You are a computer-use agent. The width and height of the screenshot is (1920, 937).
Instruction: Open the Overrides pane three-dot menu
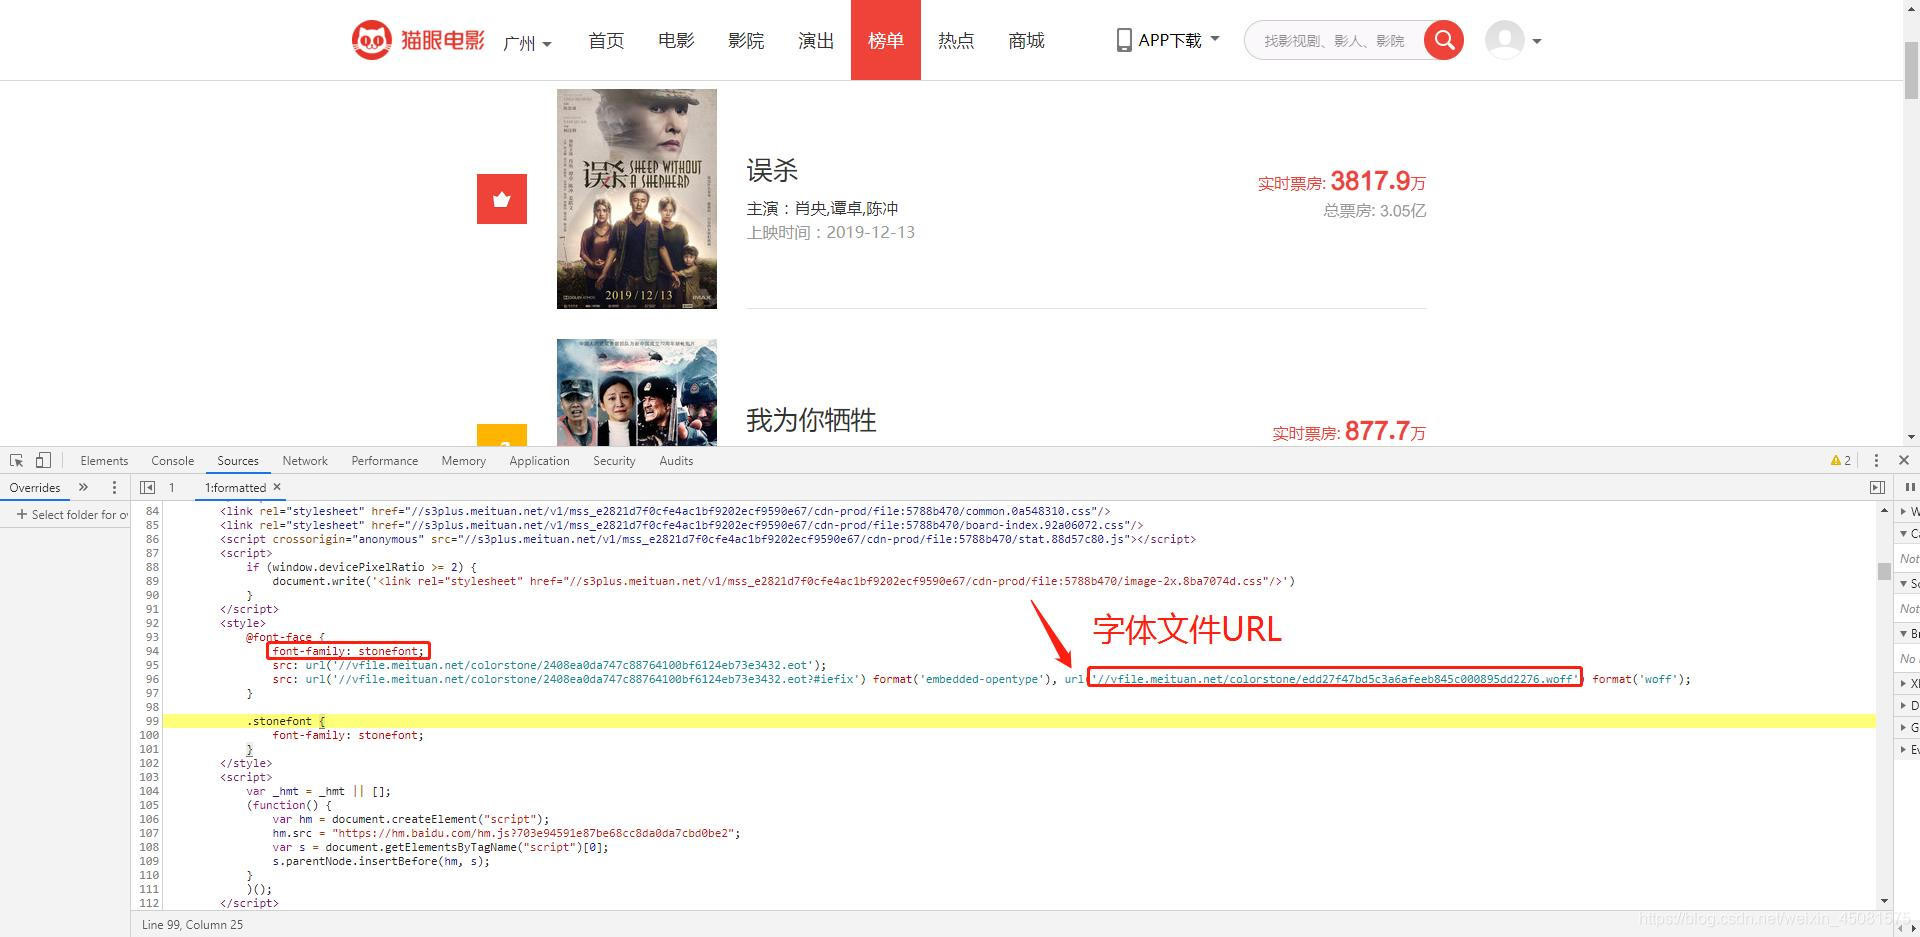(114, 487)
